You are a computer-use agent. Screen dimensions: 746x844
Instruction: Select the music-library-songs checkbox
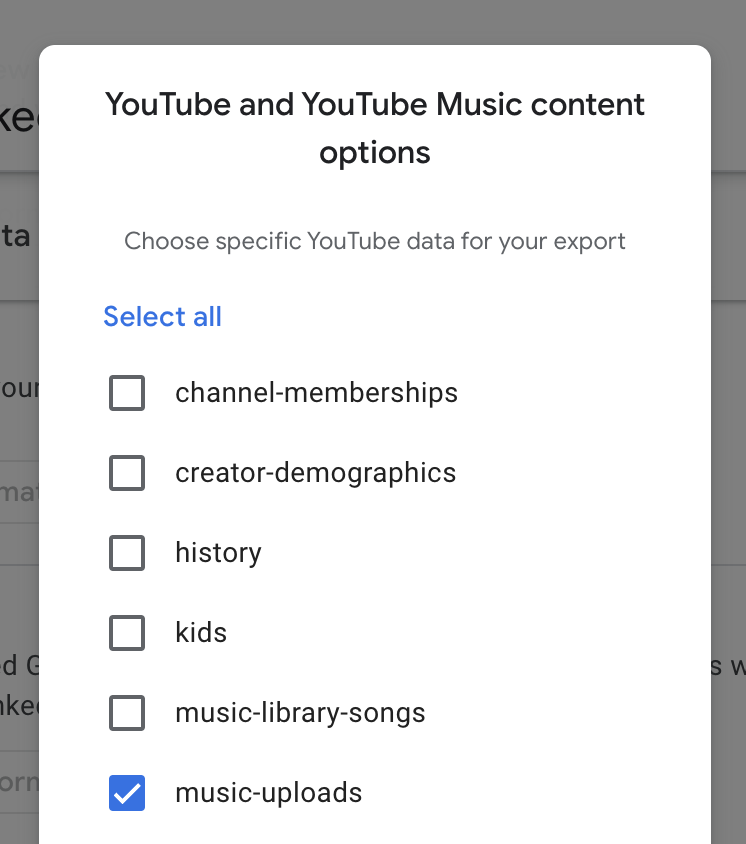tap(127, 713)
